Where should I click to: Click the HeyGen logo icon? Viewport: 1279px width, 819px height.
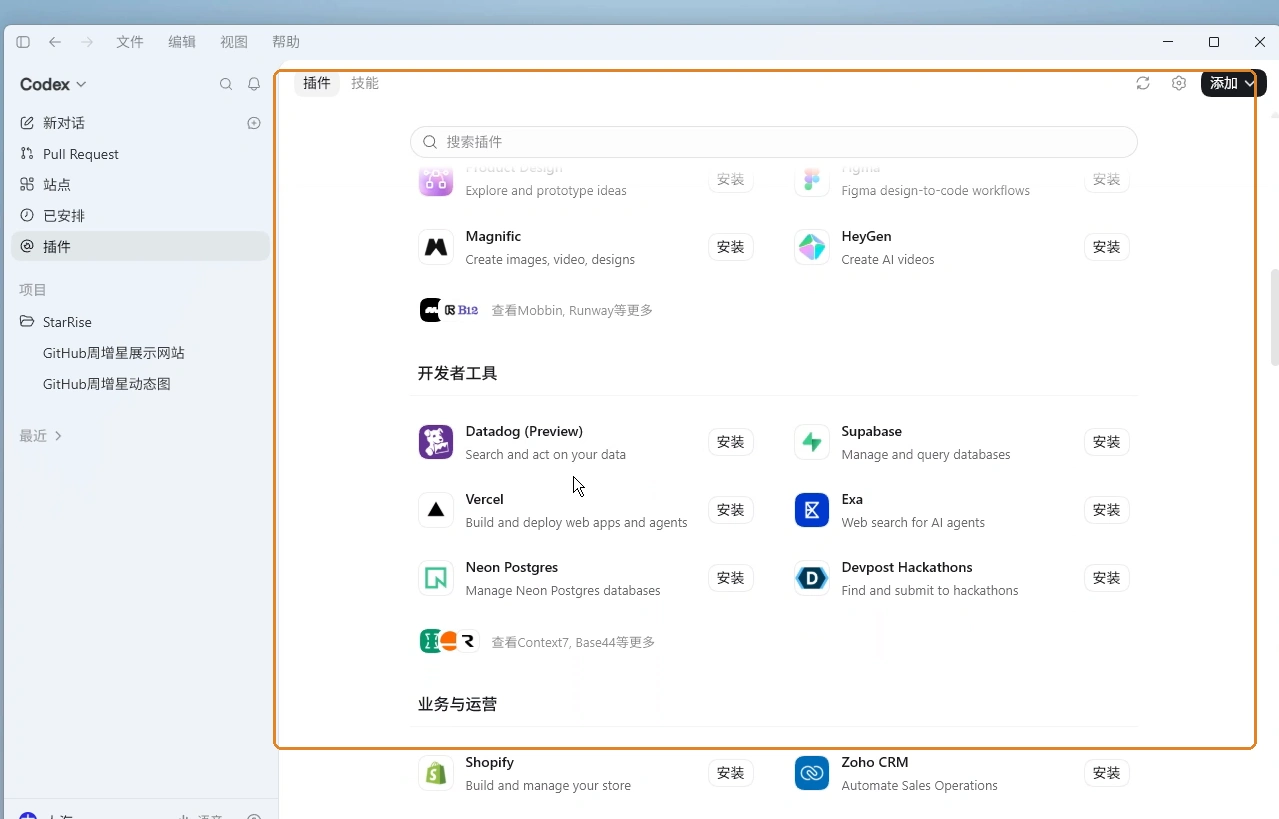point(812,247)
